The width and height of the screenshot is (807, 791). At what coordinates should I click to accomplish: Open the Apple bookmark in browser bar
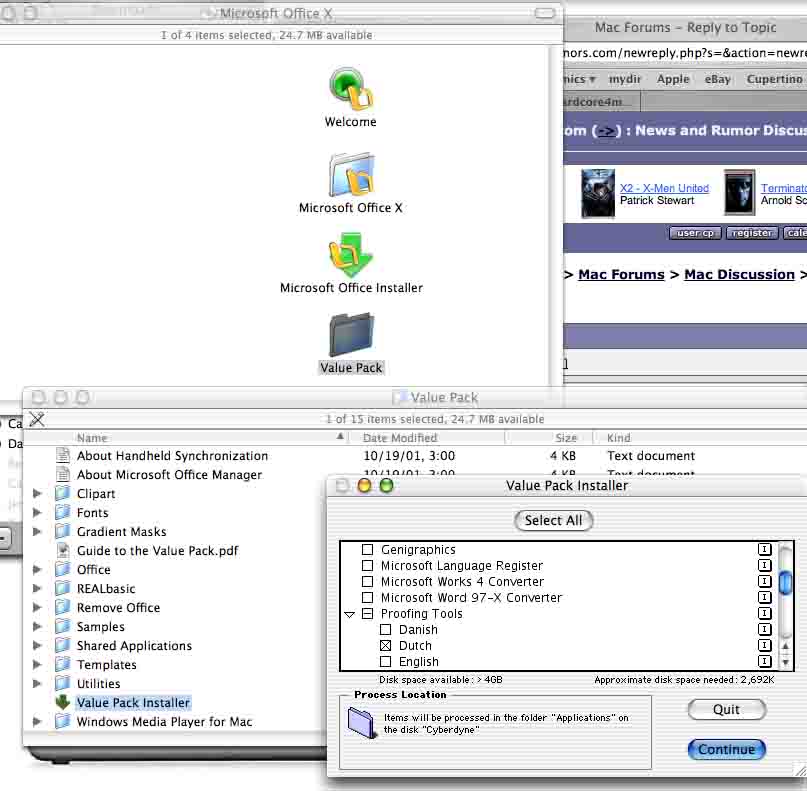click(673, 79)
